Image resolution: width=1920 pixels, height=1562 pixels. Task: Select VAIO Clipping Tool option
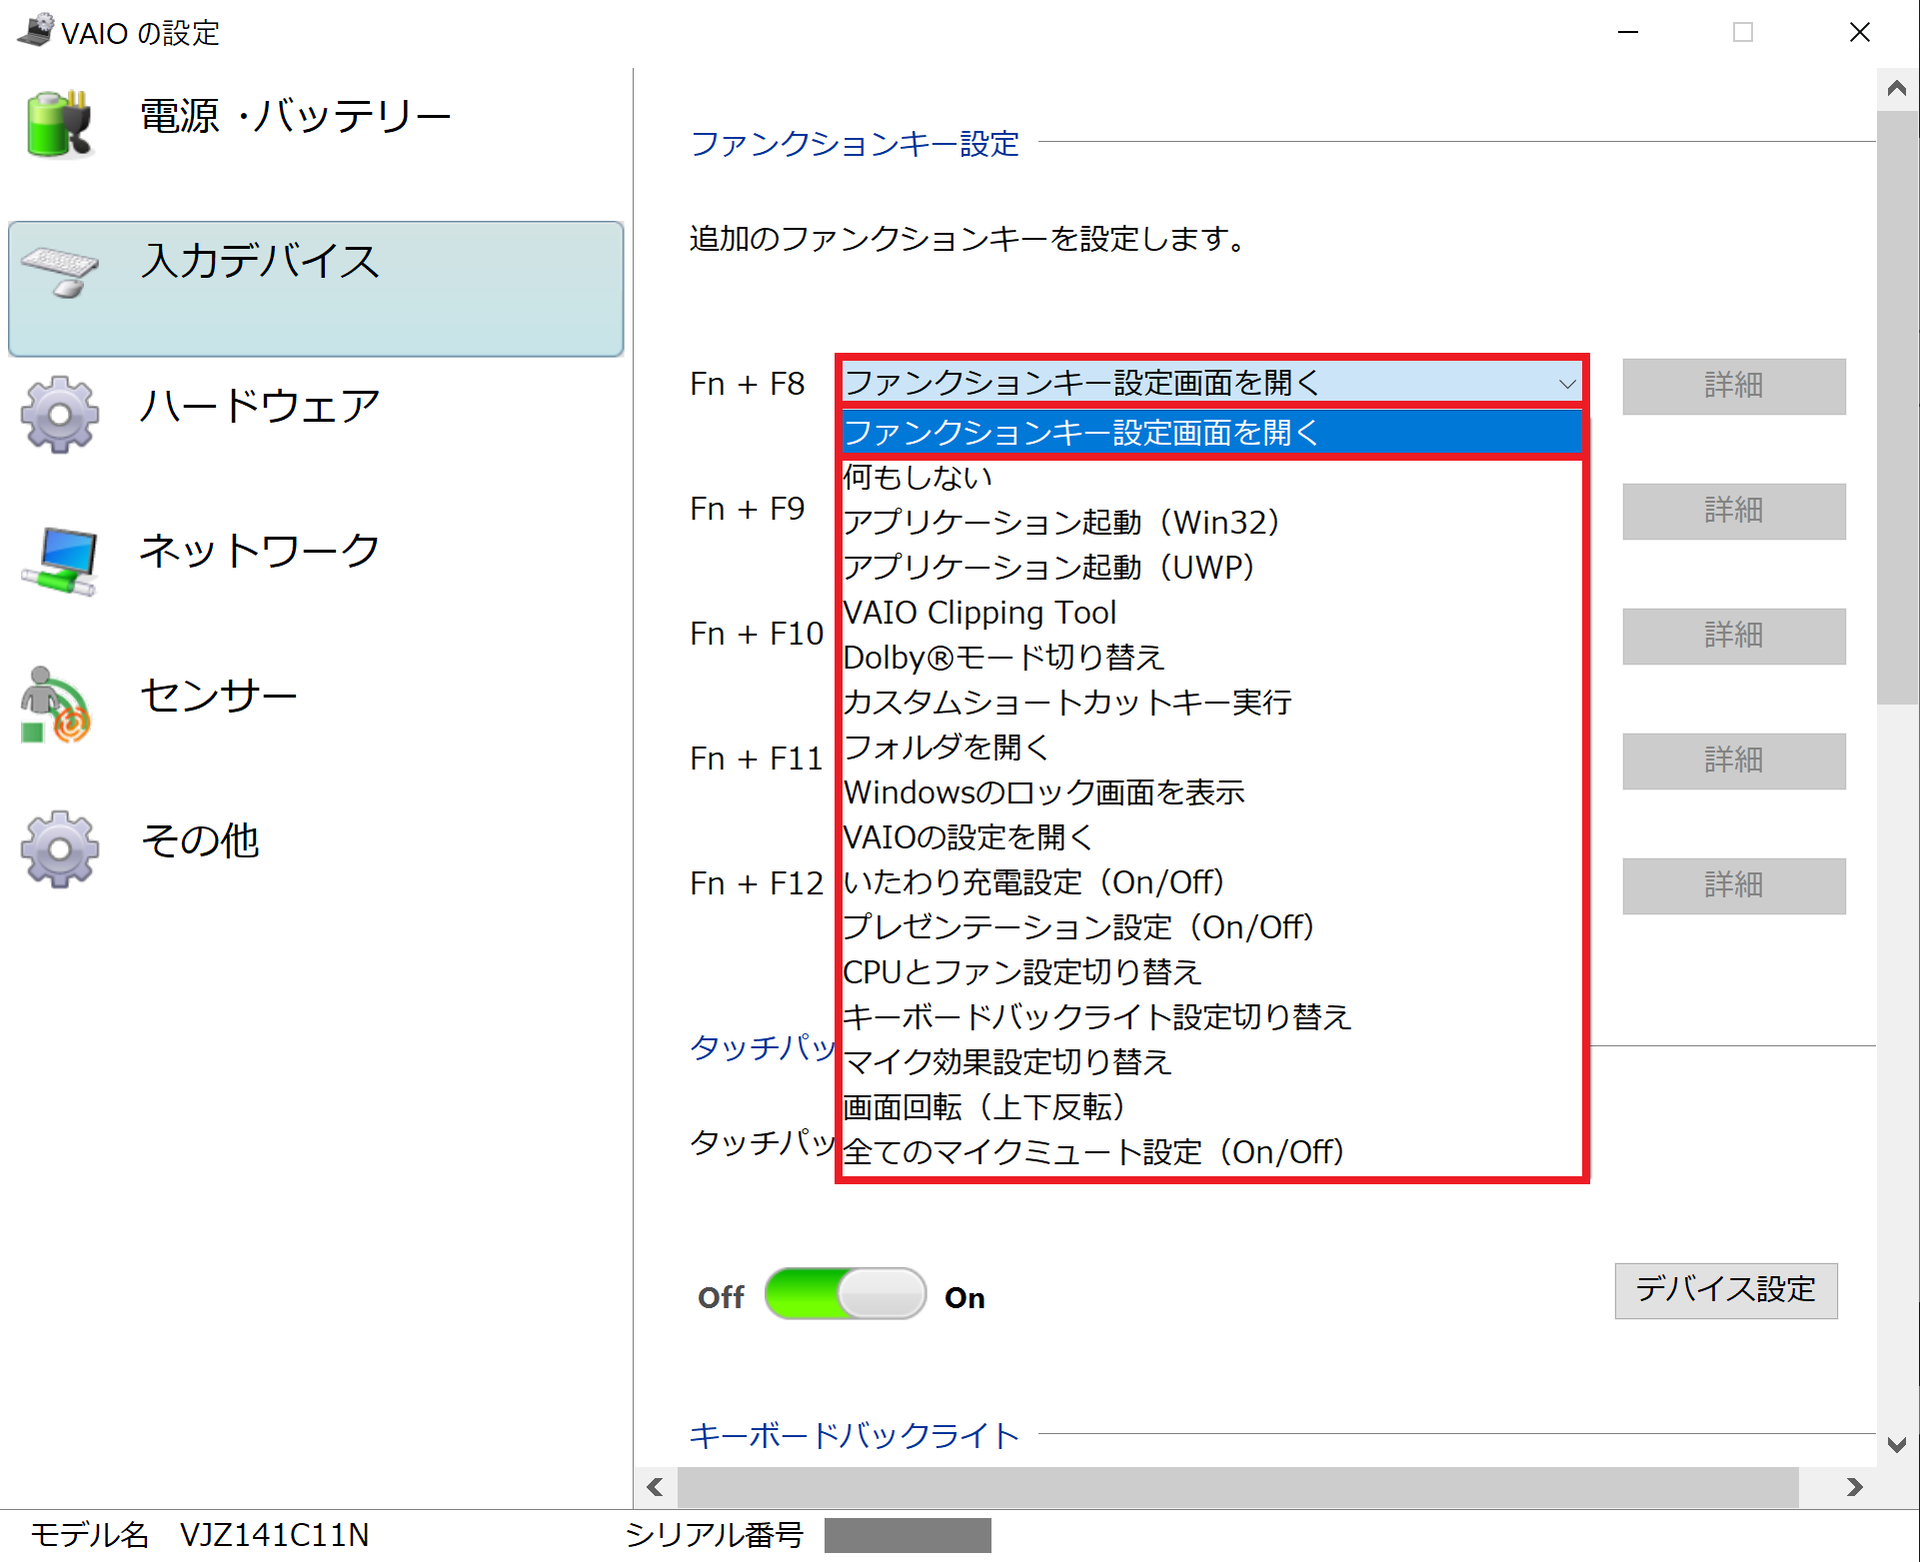(x=1212, y=612)
